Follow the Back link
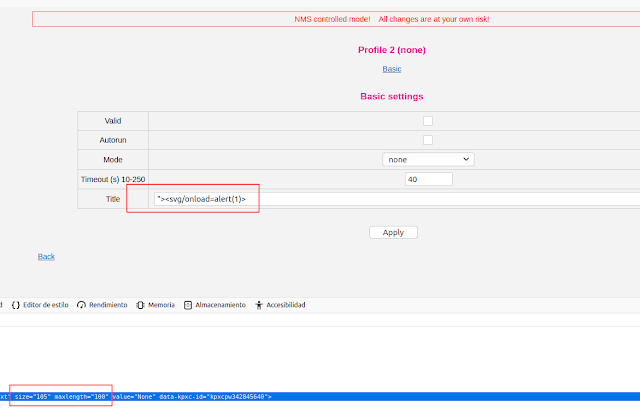Viewport: 640px width, 408px height. [x=46, y=257]
